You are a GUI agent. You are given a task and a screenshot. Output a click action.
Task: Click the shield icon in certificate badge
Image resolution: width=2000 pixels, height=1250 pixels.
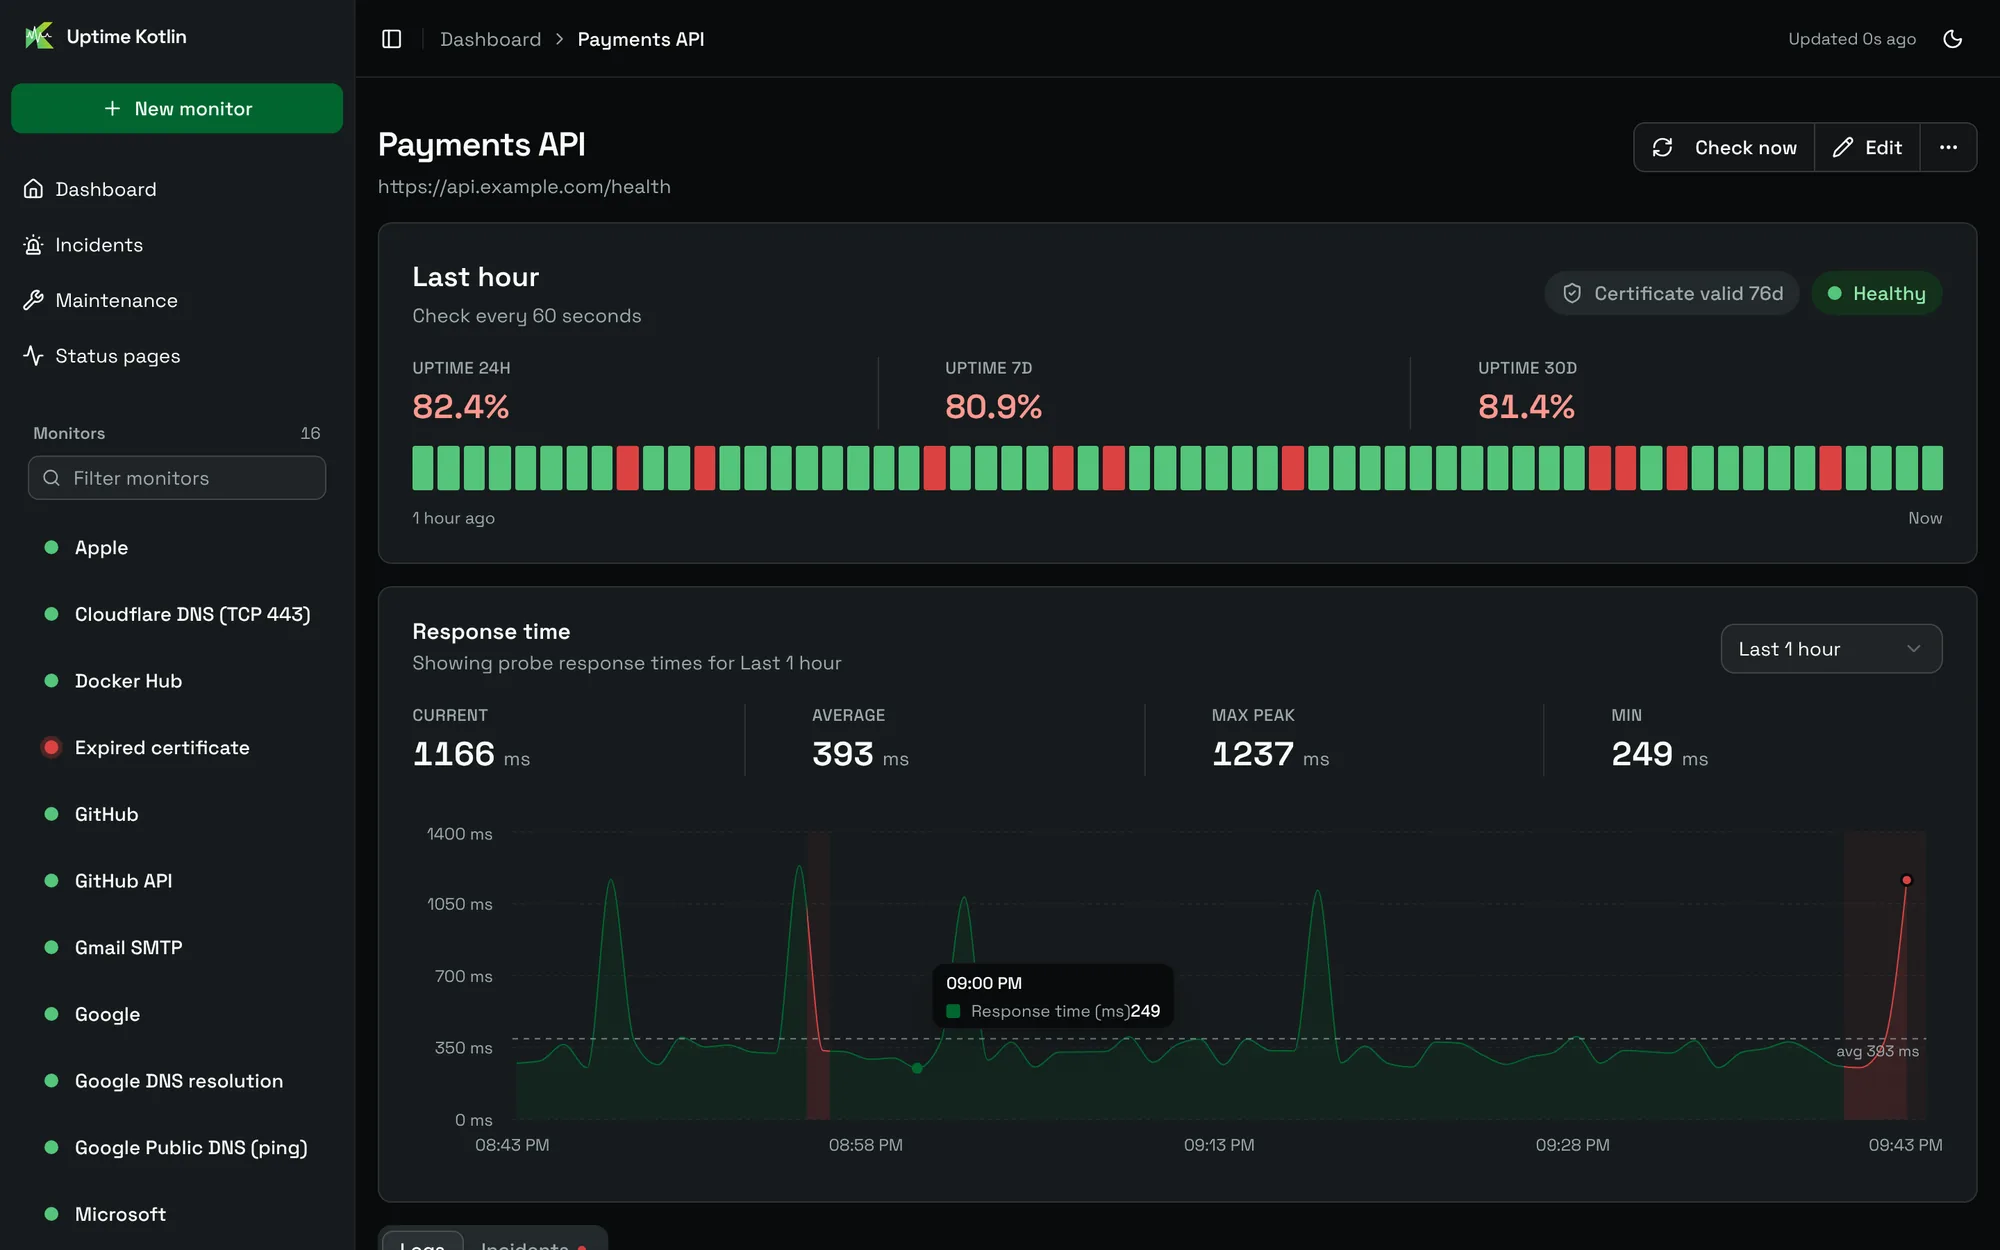(1572, 293)
